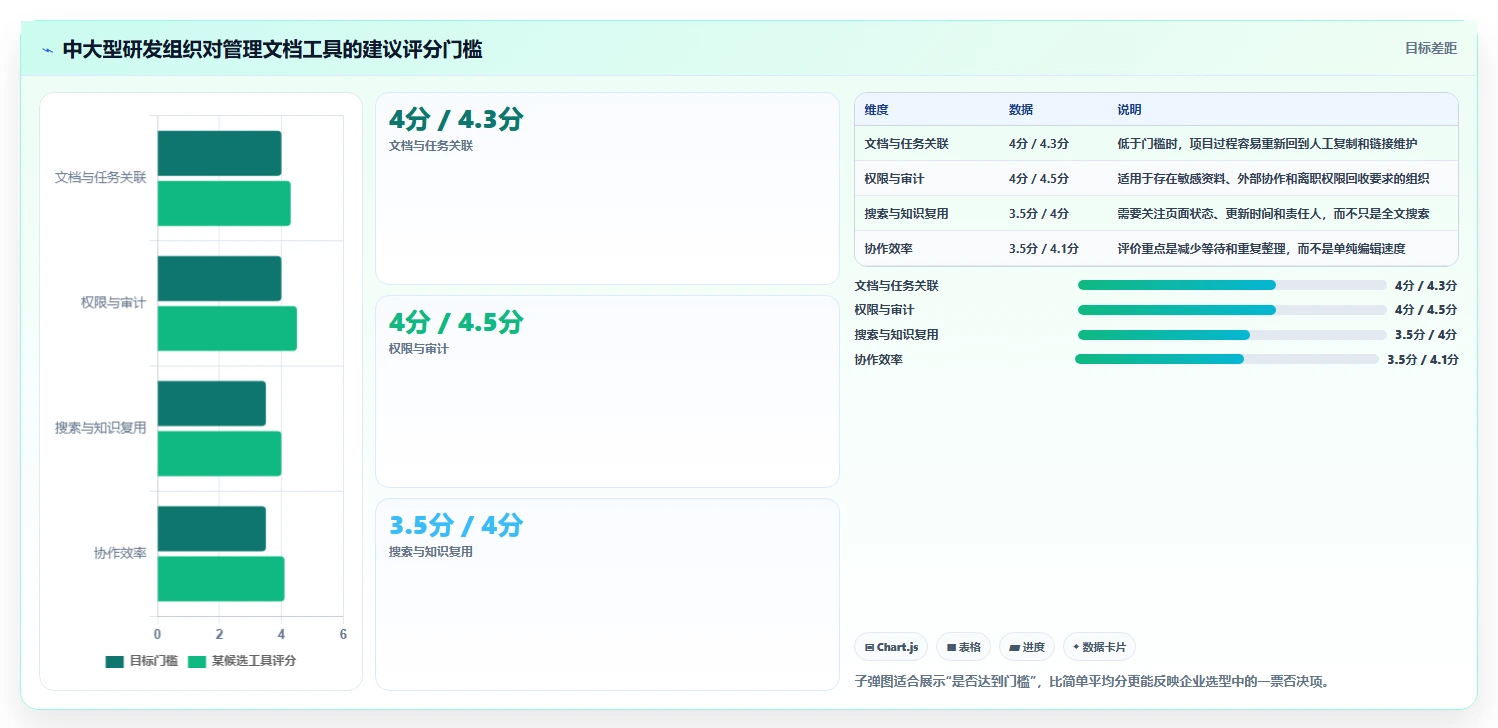Click the light green candidate bar for 权限与审计
This screenshot has width=1498, height=728.
coord(227,328)
